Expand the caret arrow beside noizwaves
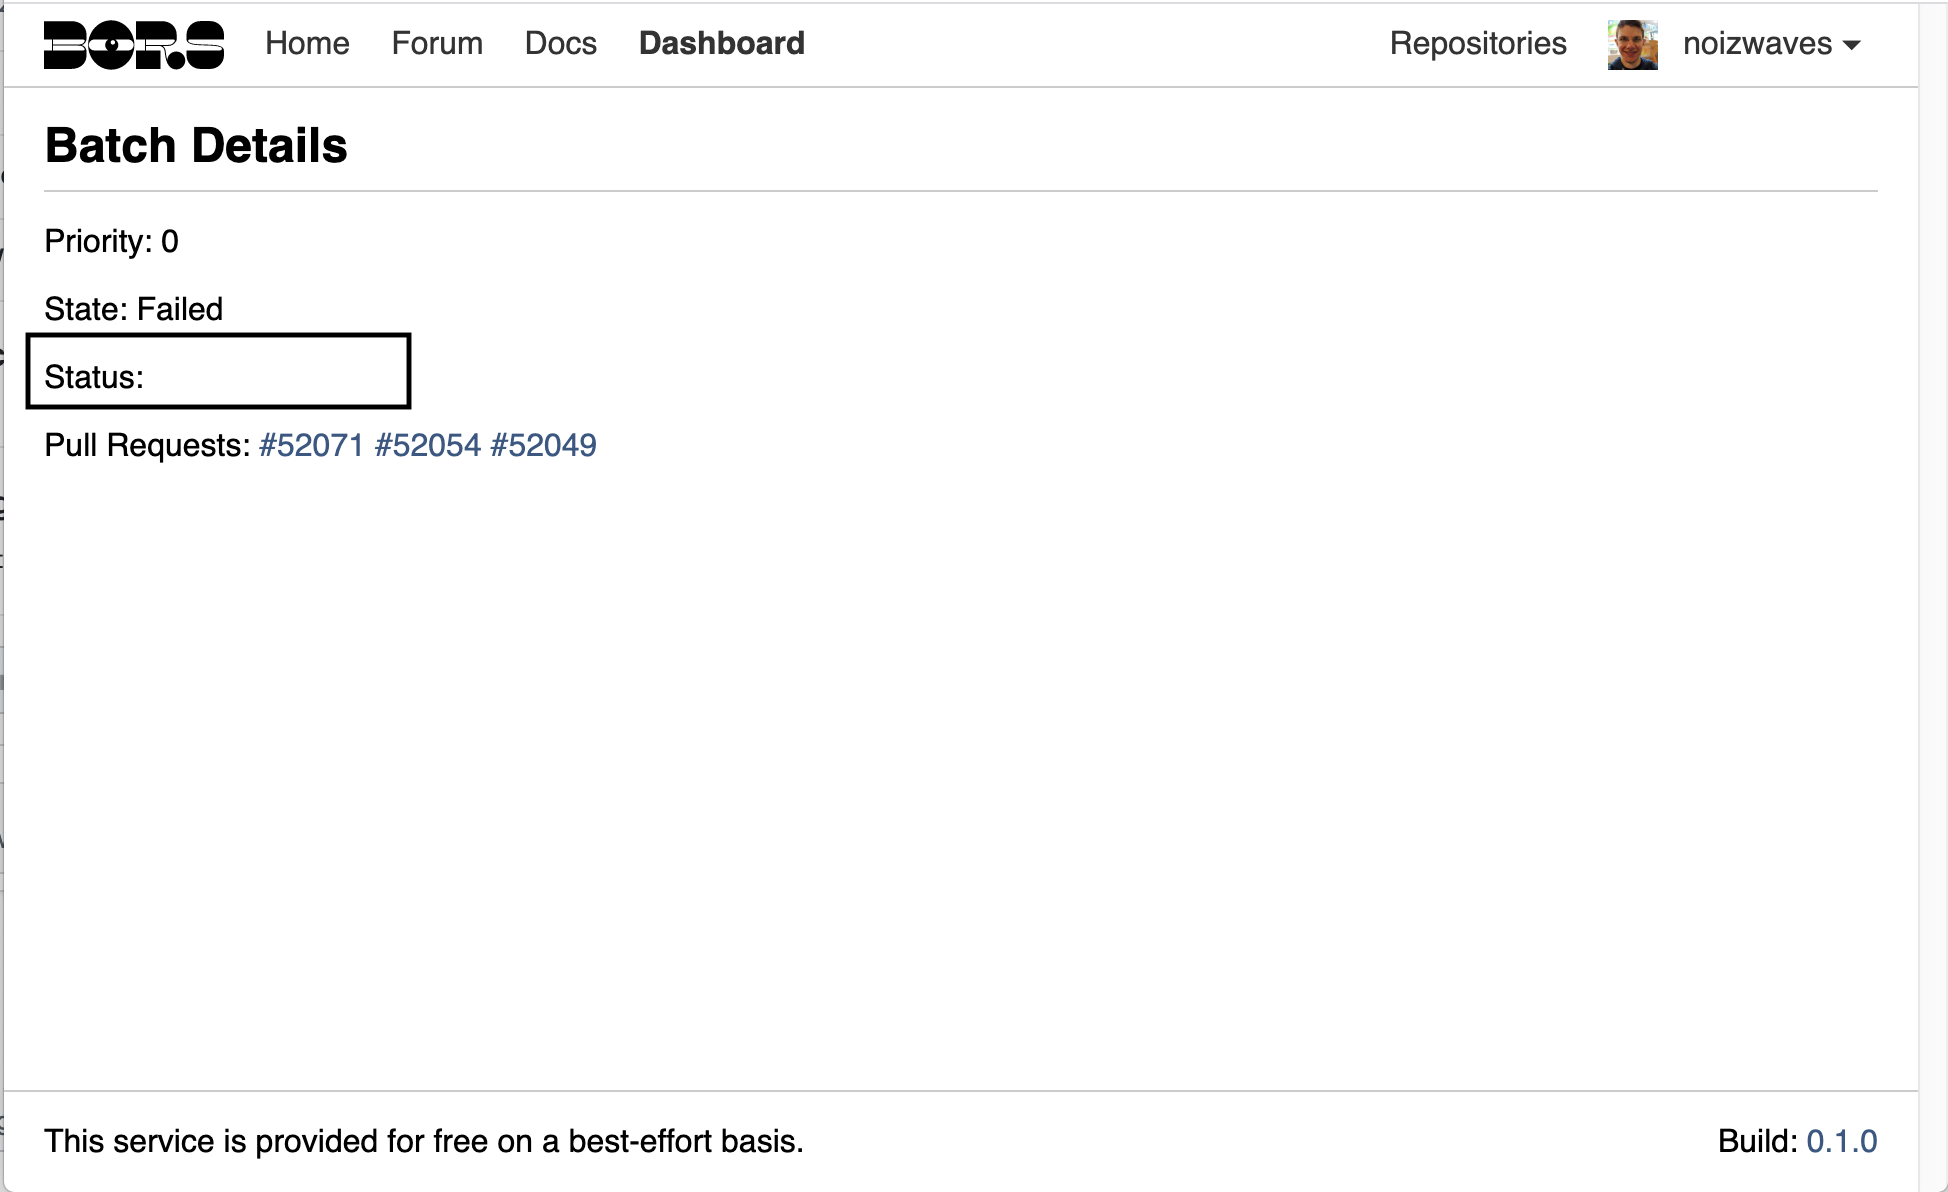This screenshot has width=1948, height=1192. pos(1851,46)
